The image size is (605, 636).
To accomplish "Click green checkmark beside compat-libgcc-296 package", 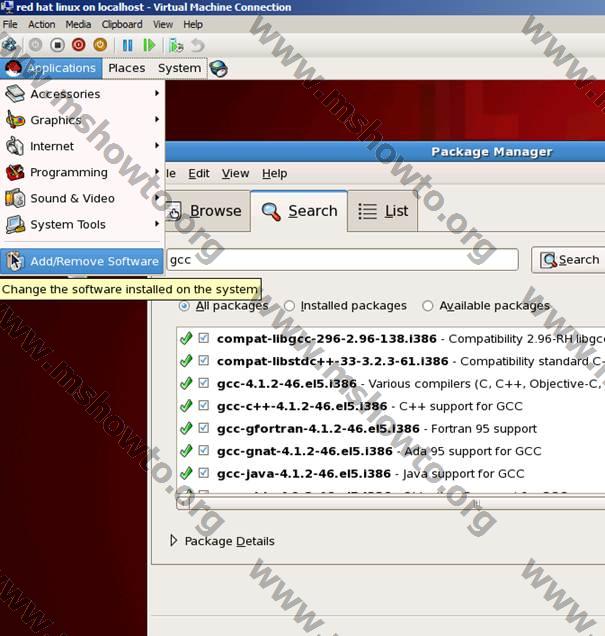I will coord(186,338).
